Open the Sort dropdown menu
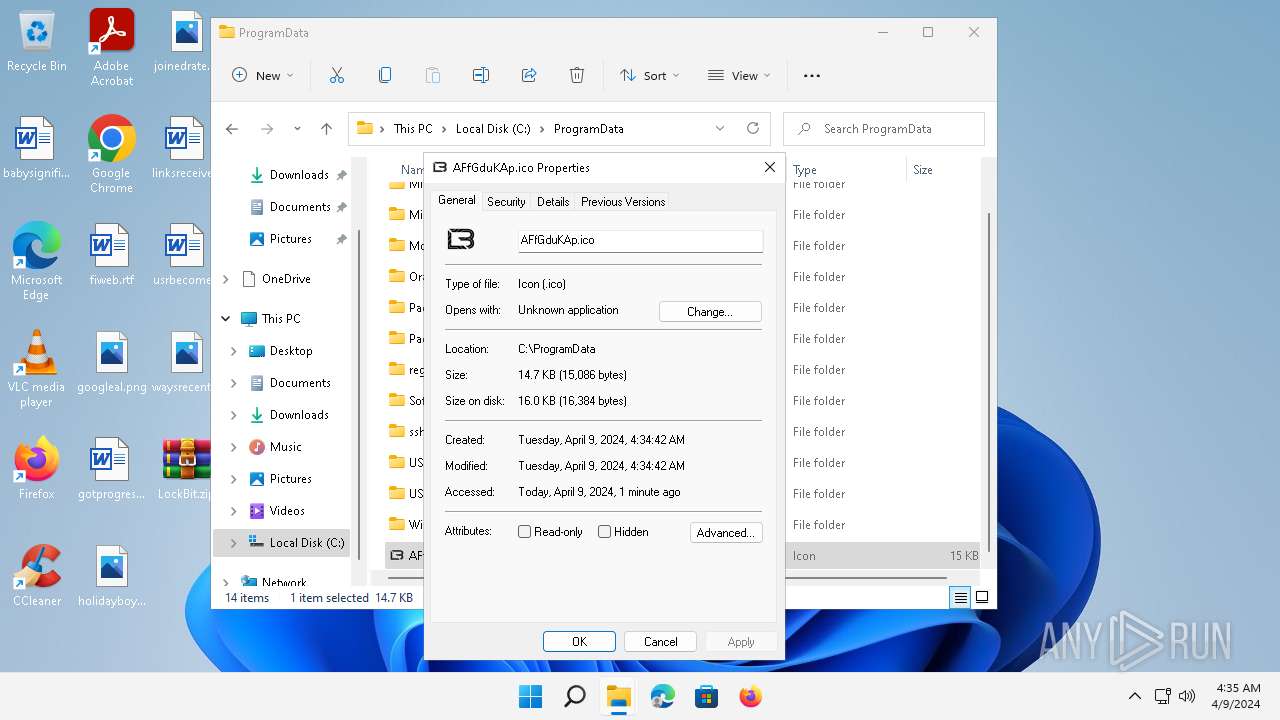The image size is (1280, 720). 649,75
